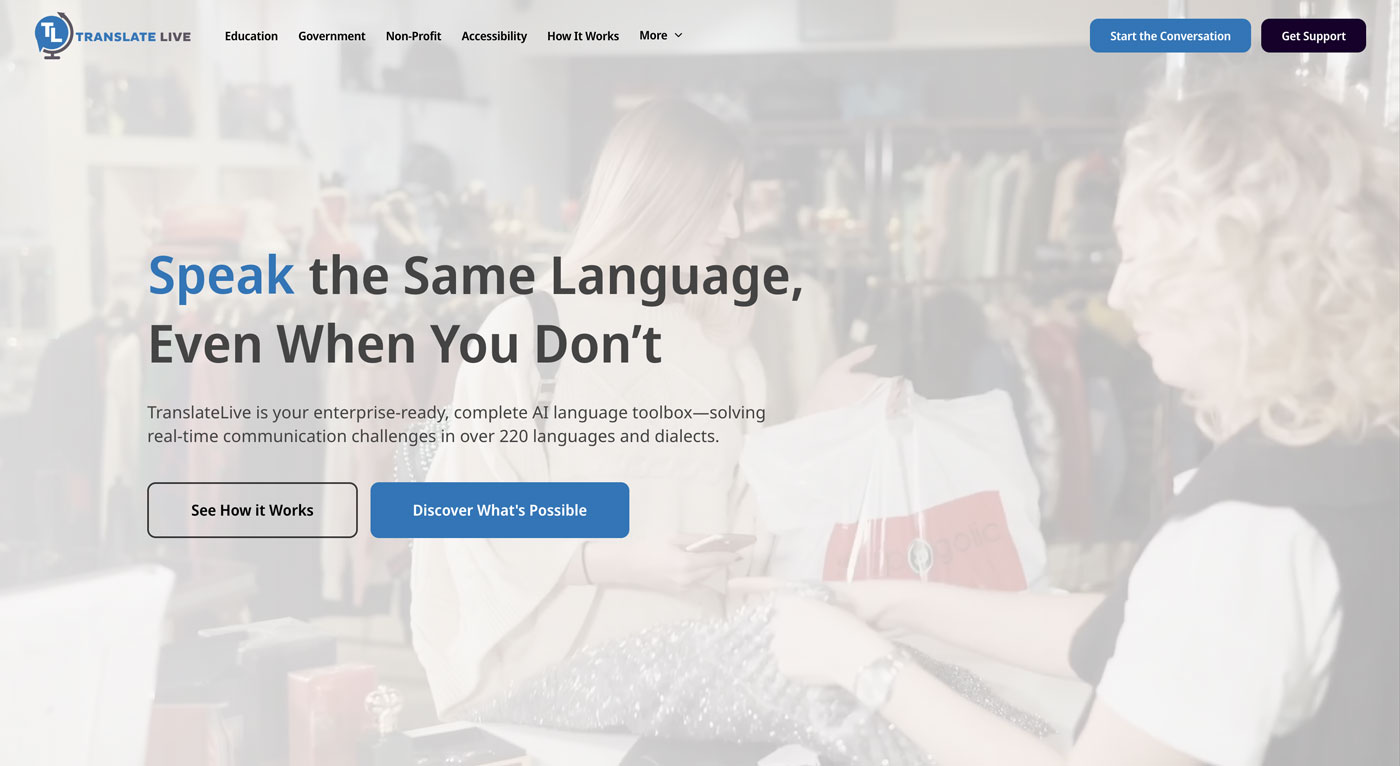
Task: Click the chevron arrow beside More
Action: coord(678,35)
